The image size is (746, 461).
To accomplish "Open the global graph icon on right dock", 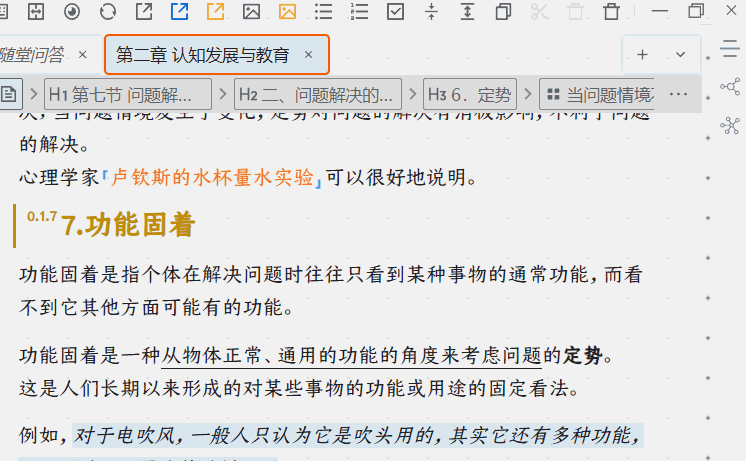I will click(x=730, y=126).
